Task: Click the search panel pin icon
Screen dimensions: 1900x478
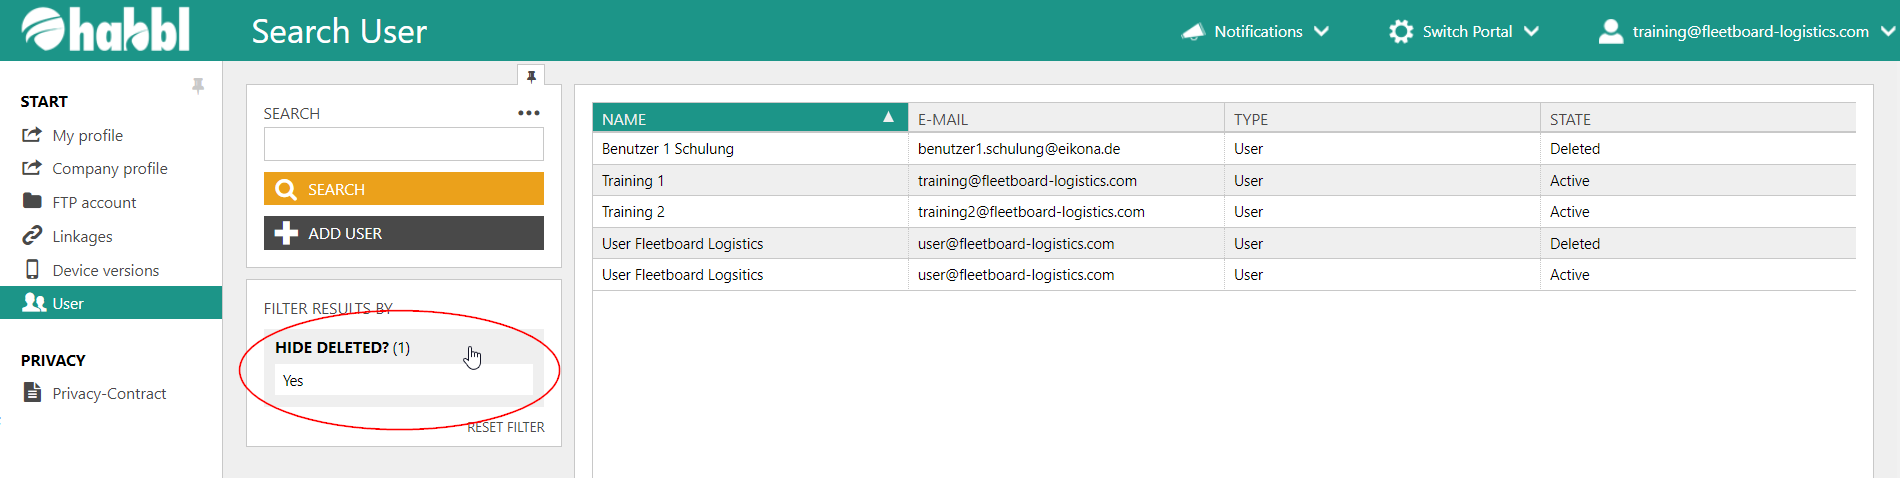Action: click(x=531, y=76)
